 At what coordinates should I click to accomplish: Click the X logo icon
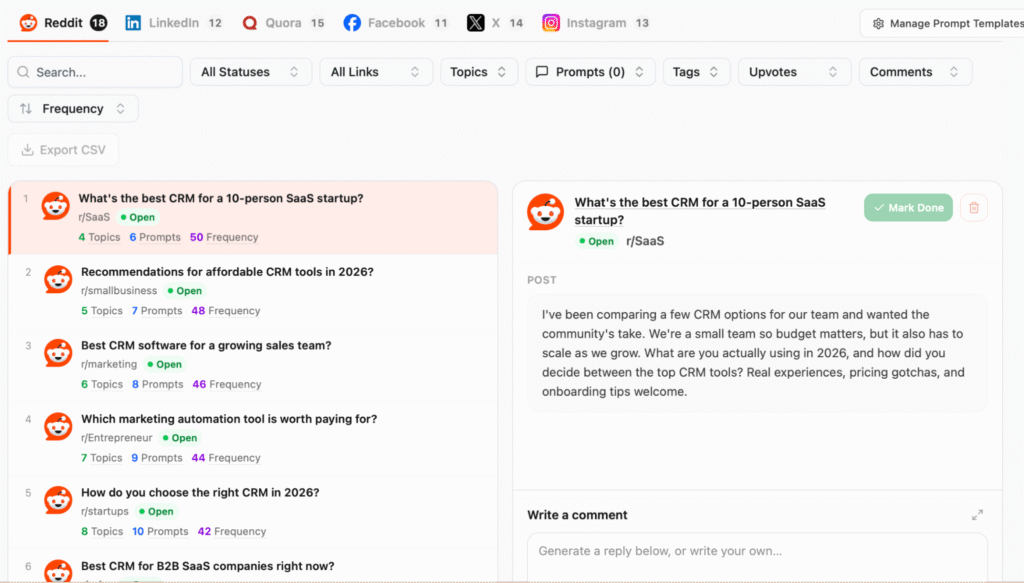pyautogui.click(x=475, y=23)
